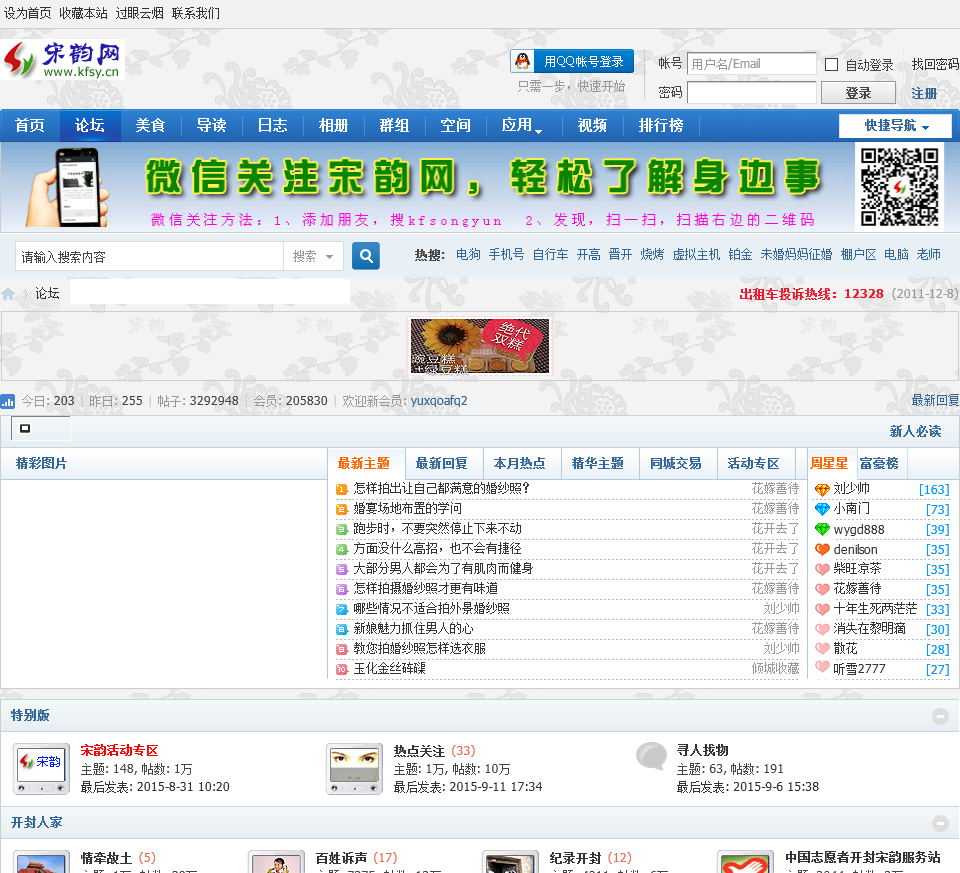Expand the 快捷导航 dropdown
Screen dimensions: 960x873
[x=895, y=126]
